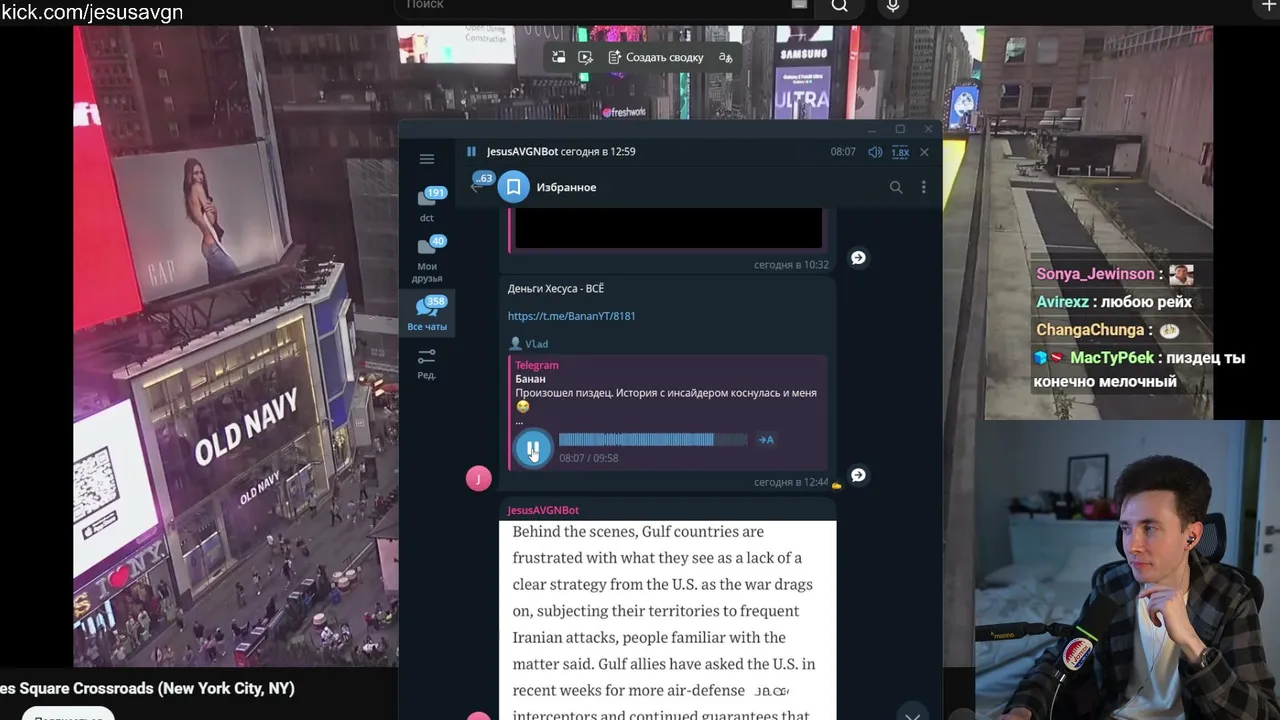Open the on-screen keyboard icon in search

(799, 5)
